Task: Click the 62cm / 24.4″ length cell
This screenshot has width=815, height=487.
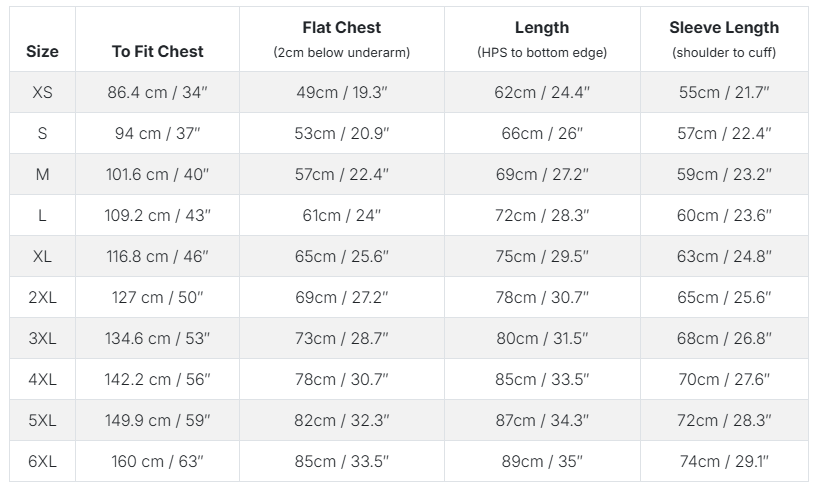Action: [542, 92]
